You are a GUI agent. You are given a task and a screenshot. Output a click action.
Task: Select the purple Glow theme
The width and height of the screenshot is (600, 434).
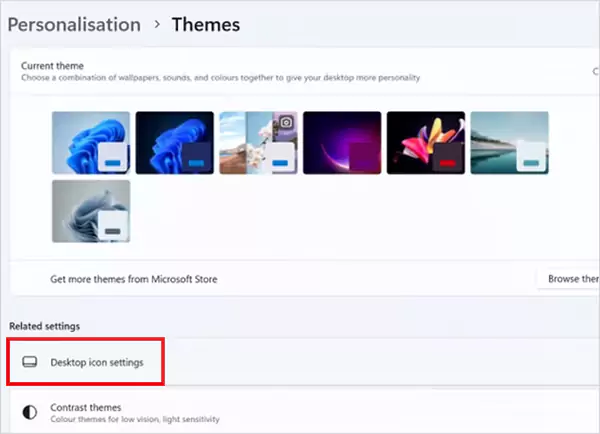coord(342,143)
